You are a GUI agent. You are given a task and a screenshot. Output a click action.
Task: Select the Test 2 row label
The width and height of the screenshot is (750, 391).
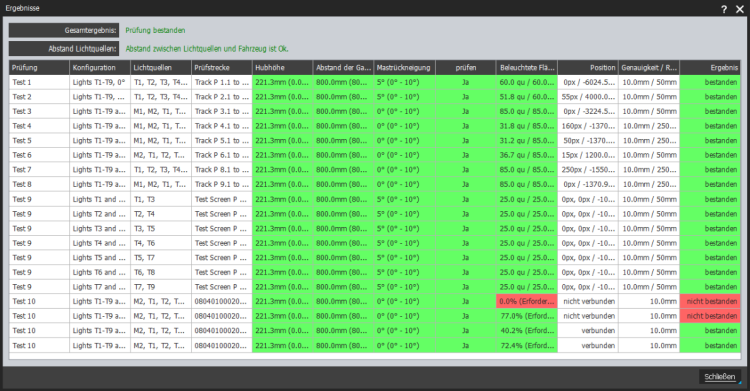(39, 97)
